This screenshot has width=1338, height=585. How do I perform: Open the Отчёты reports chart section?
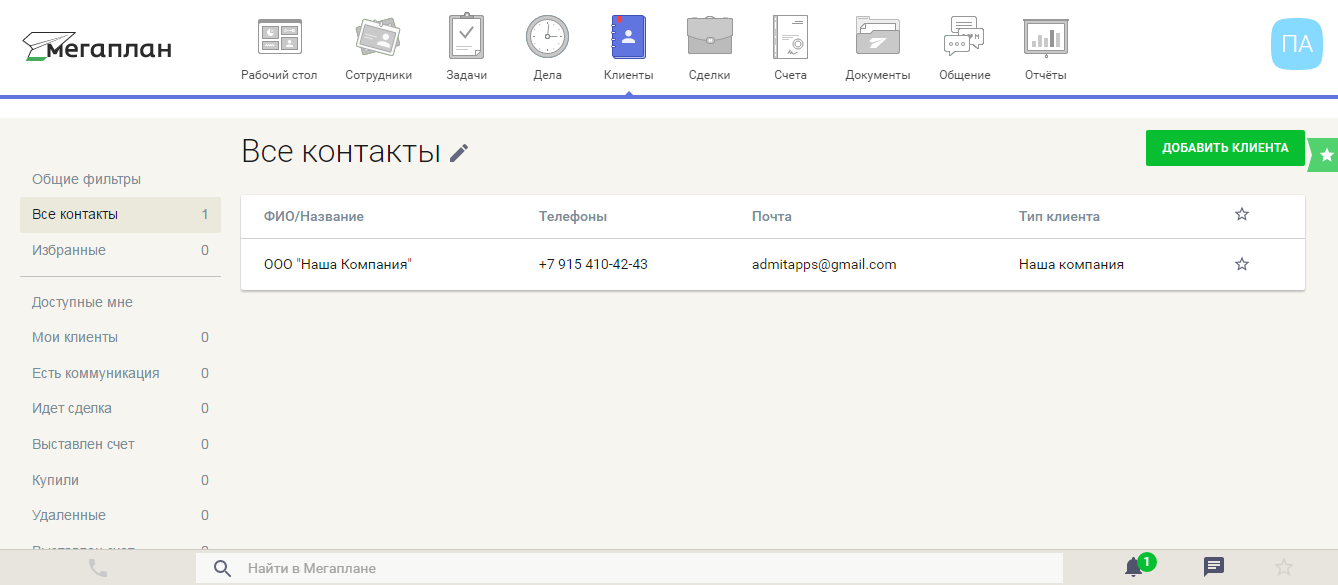[x=1046, y=48]
